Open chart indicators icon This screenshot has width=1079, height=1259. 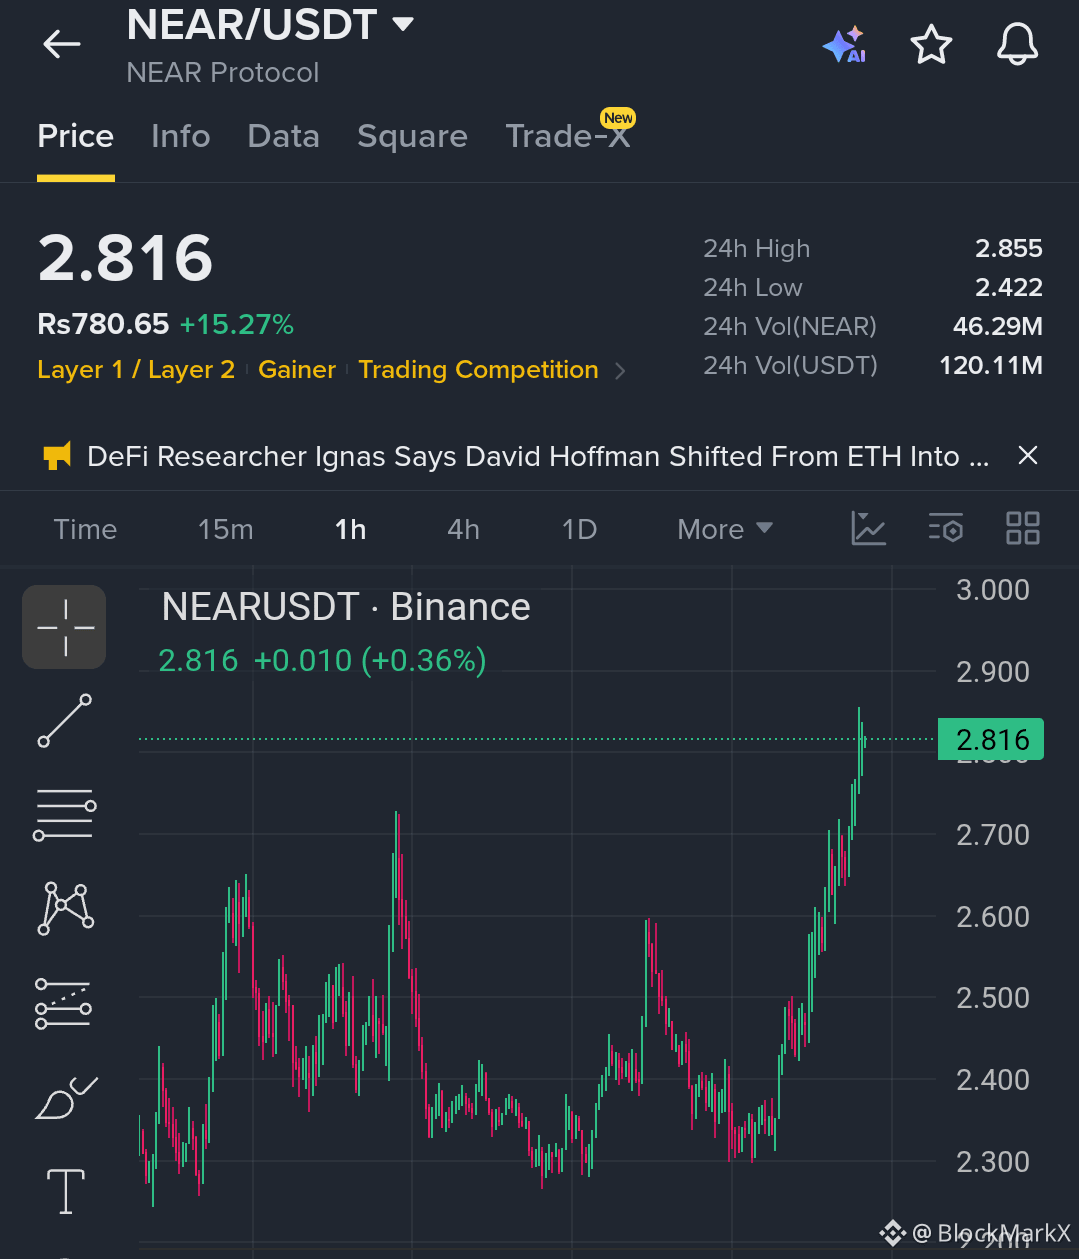pos(868,528)
